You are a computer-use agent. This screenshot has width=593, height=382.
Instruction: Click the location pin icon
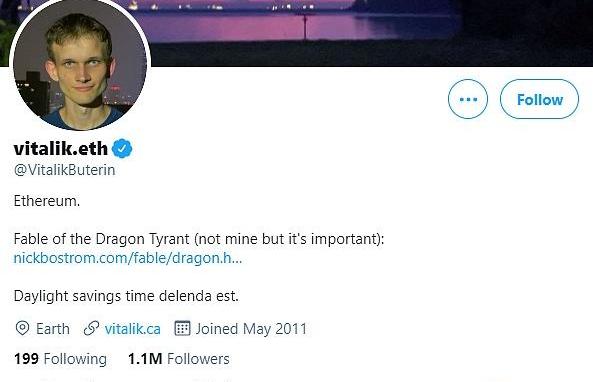(22, 328)
